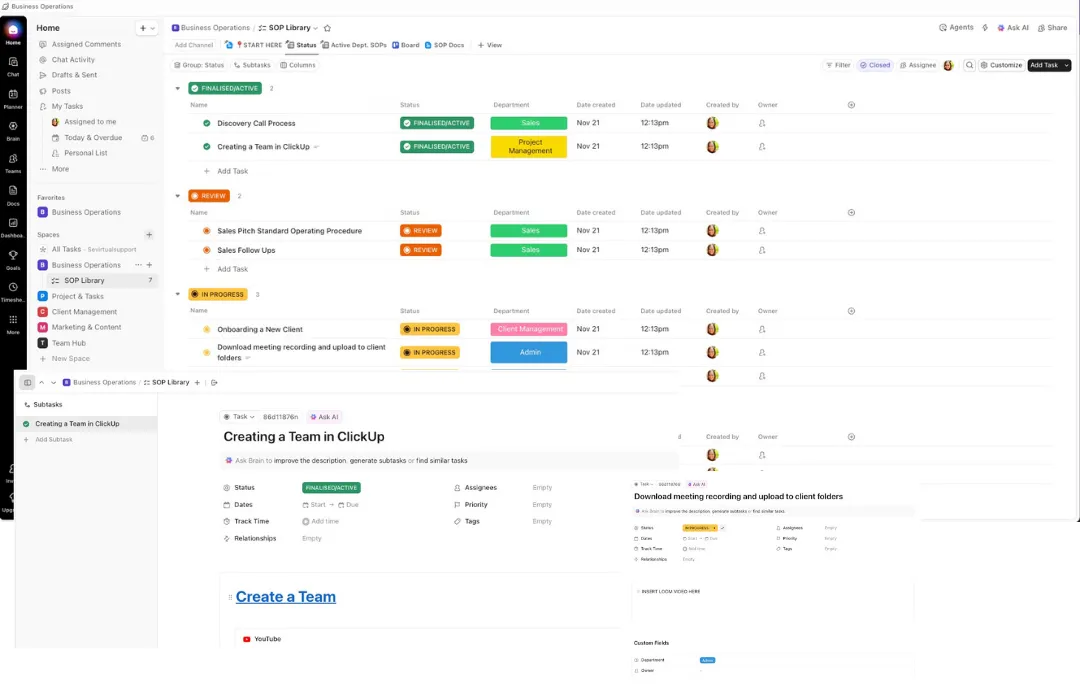The height and width of the screenshot is (700, 1080).
Task: Toggle status circle of Download meeting recording row
Action: 207,353
